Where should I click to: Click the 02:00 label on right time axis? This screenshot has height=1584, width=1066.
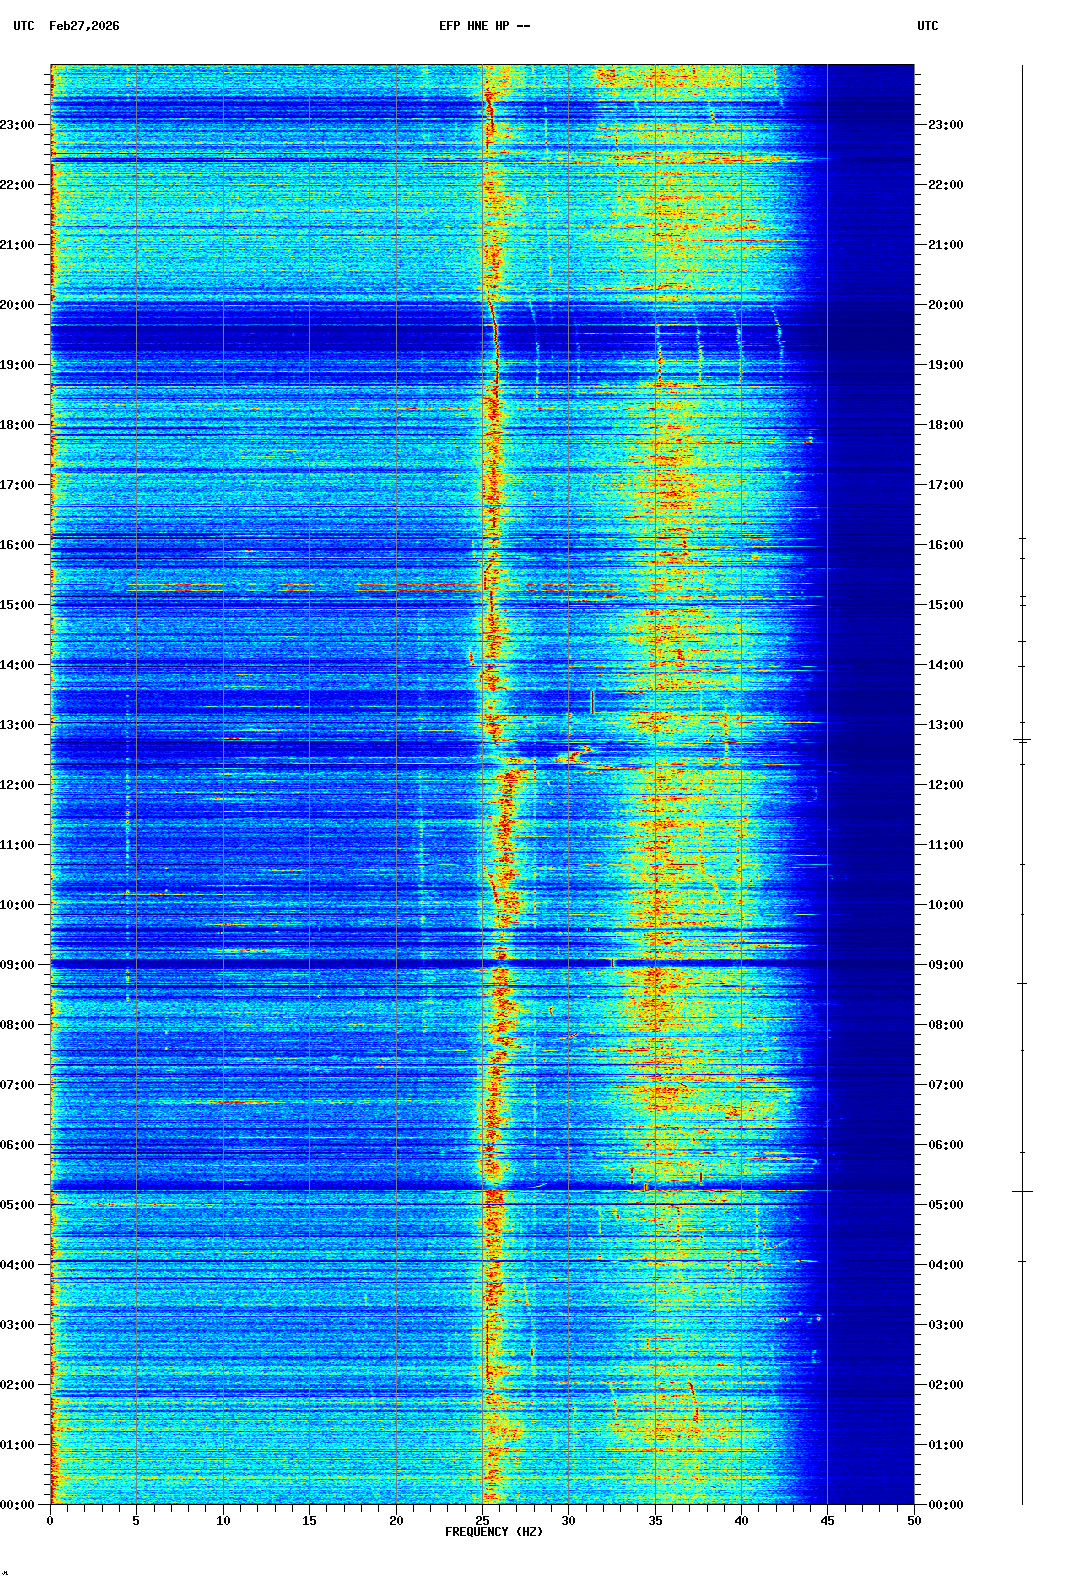pyautogui.click(x=945, y=1385)
